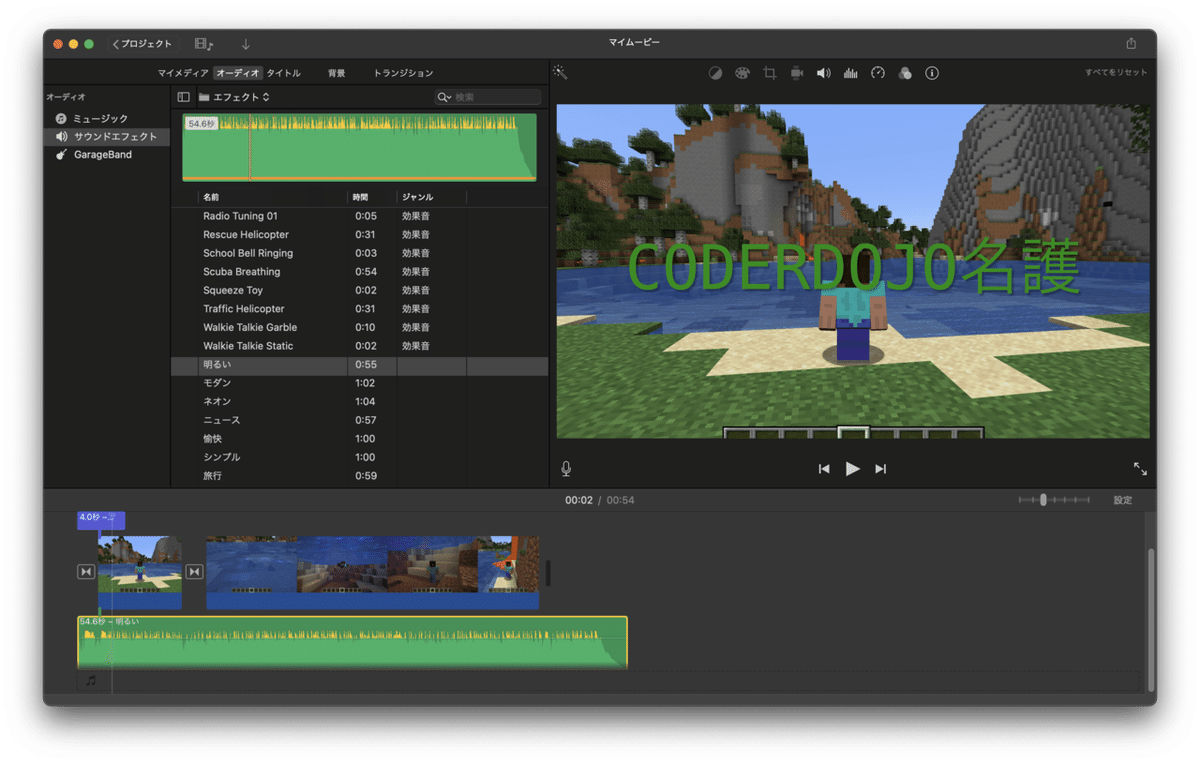Open noise reduction and equalizer tool
1200x763 pixels.
[851, 73]
